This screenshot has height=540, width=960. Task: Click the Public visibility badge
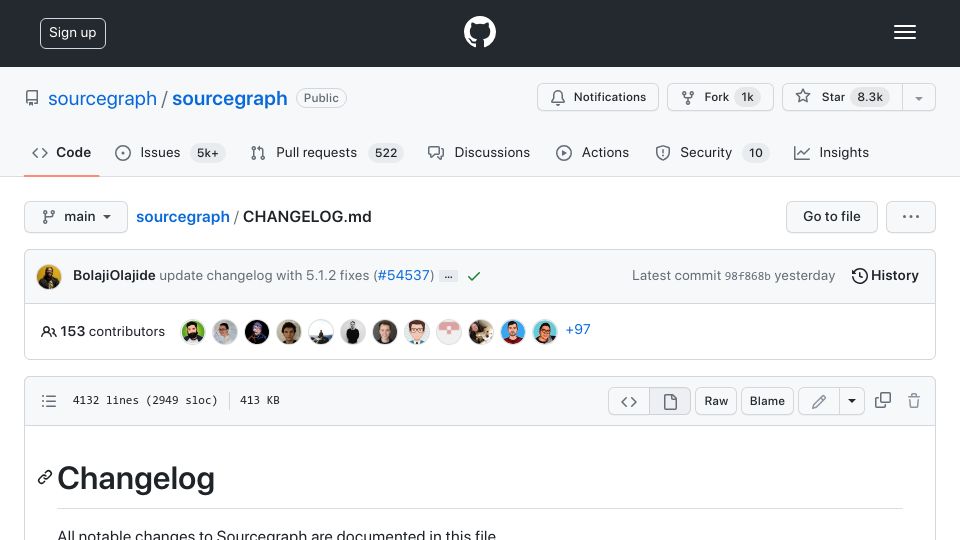[321, 98]
